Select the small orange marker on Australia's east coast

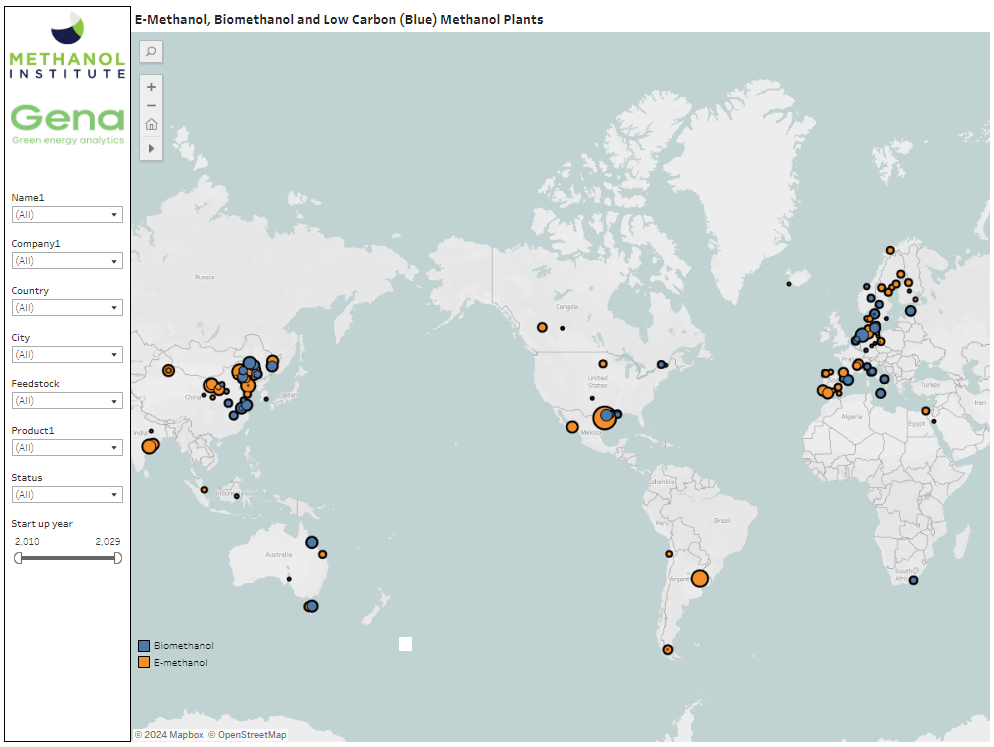tap(323, 554)
